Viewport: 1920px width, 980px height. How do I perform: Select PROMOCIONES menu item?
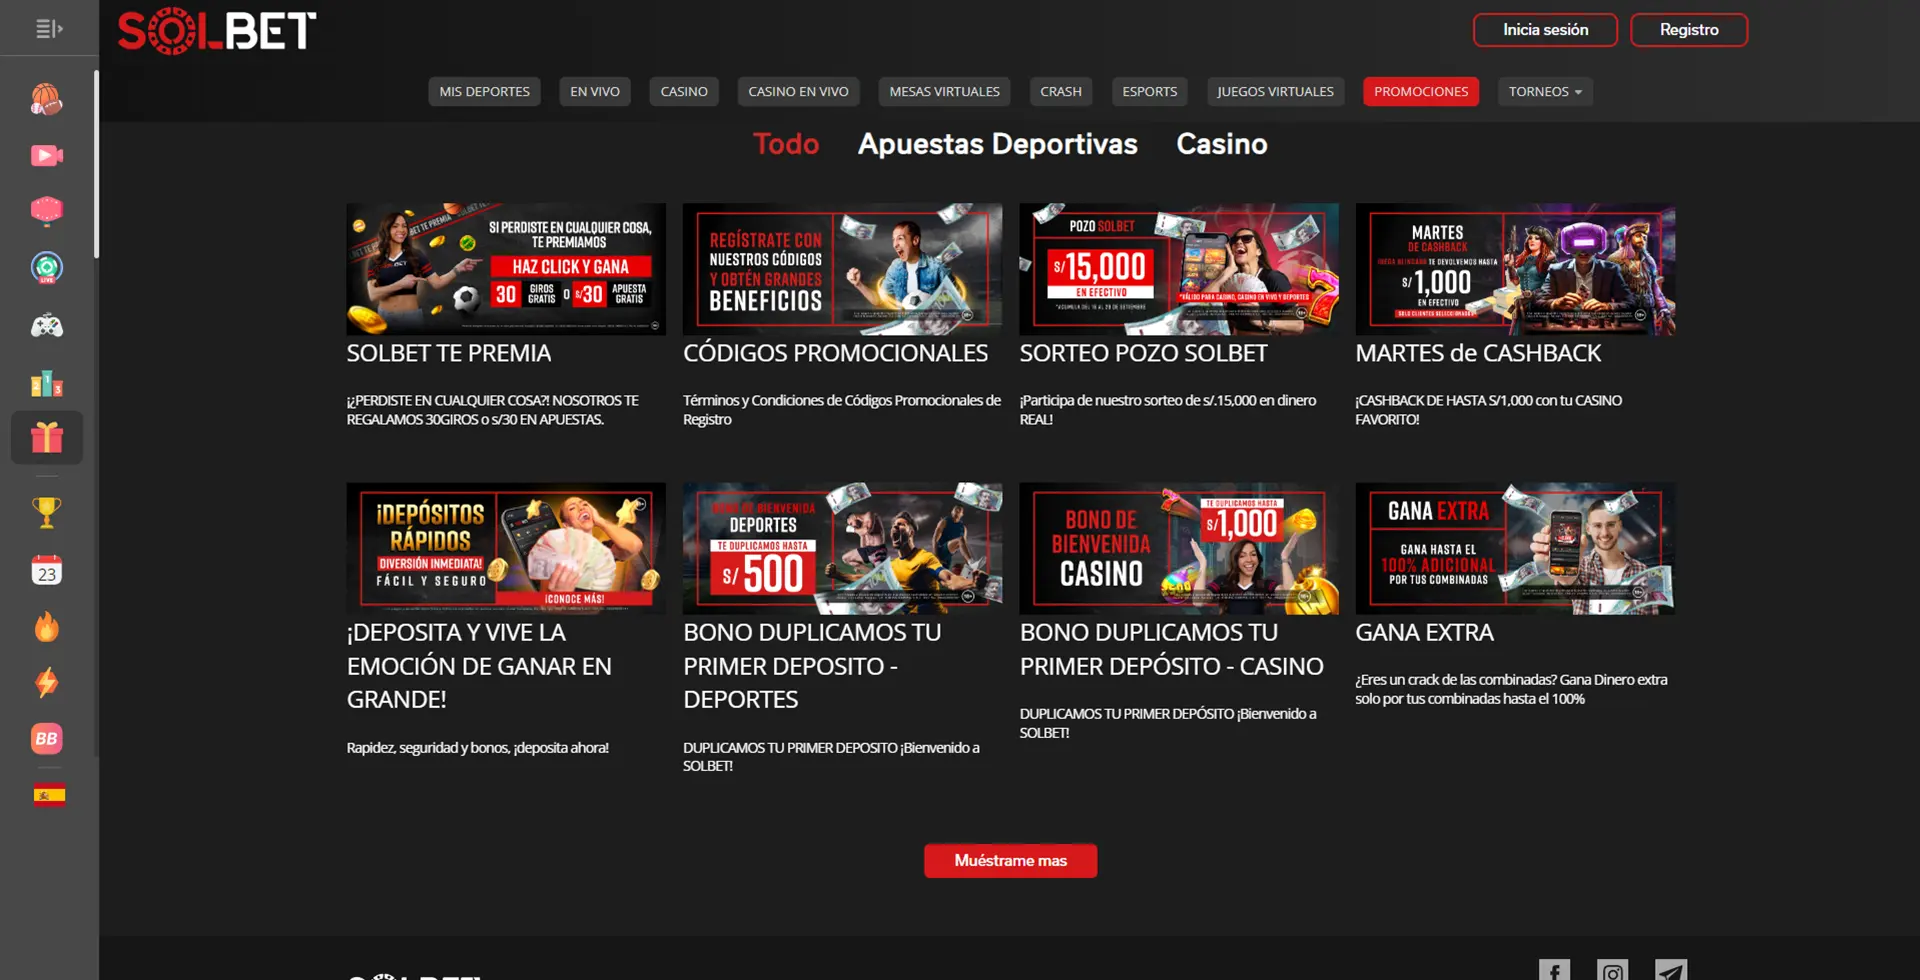(x=1421, y=91)
